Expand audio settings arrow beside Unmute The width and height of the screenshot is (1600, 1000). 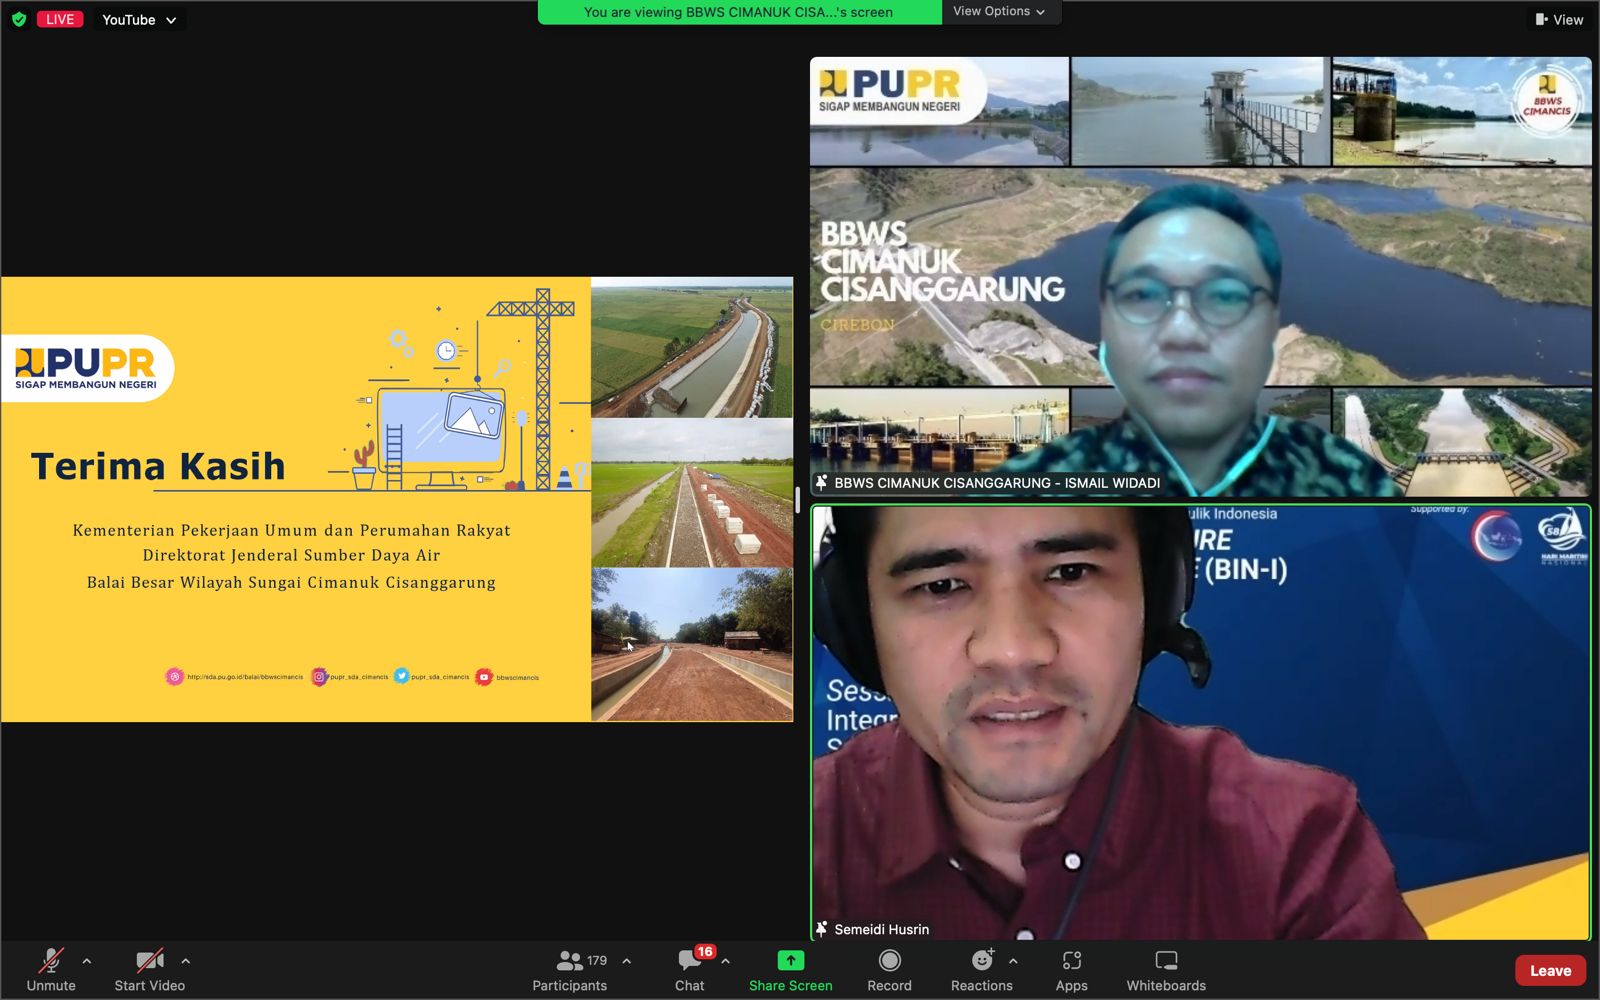[x=87, y=961]
